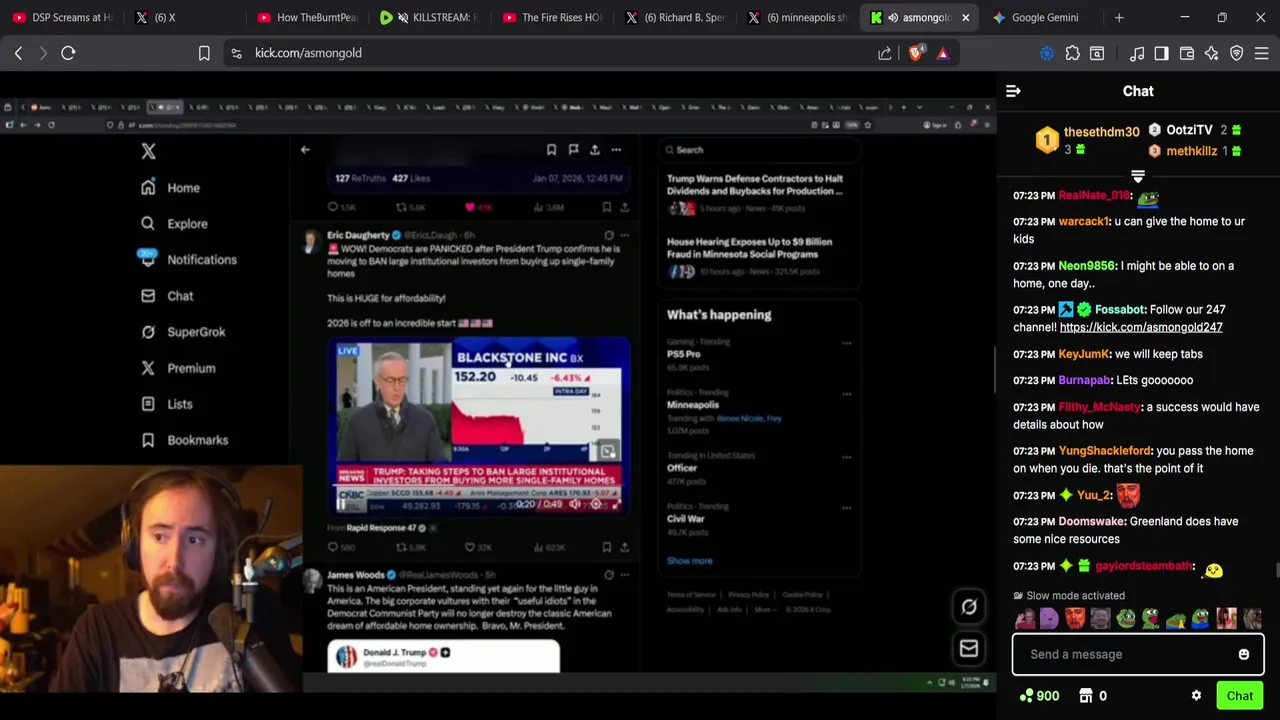Switch to the Richard B. Spen tab
1280x720 pixels.
coord(675,17)
